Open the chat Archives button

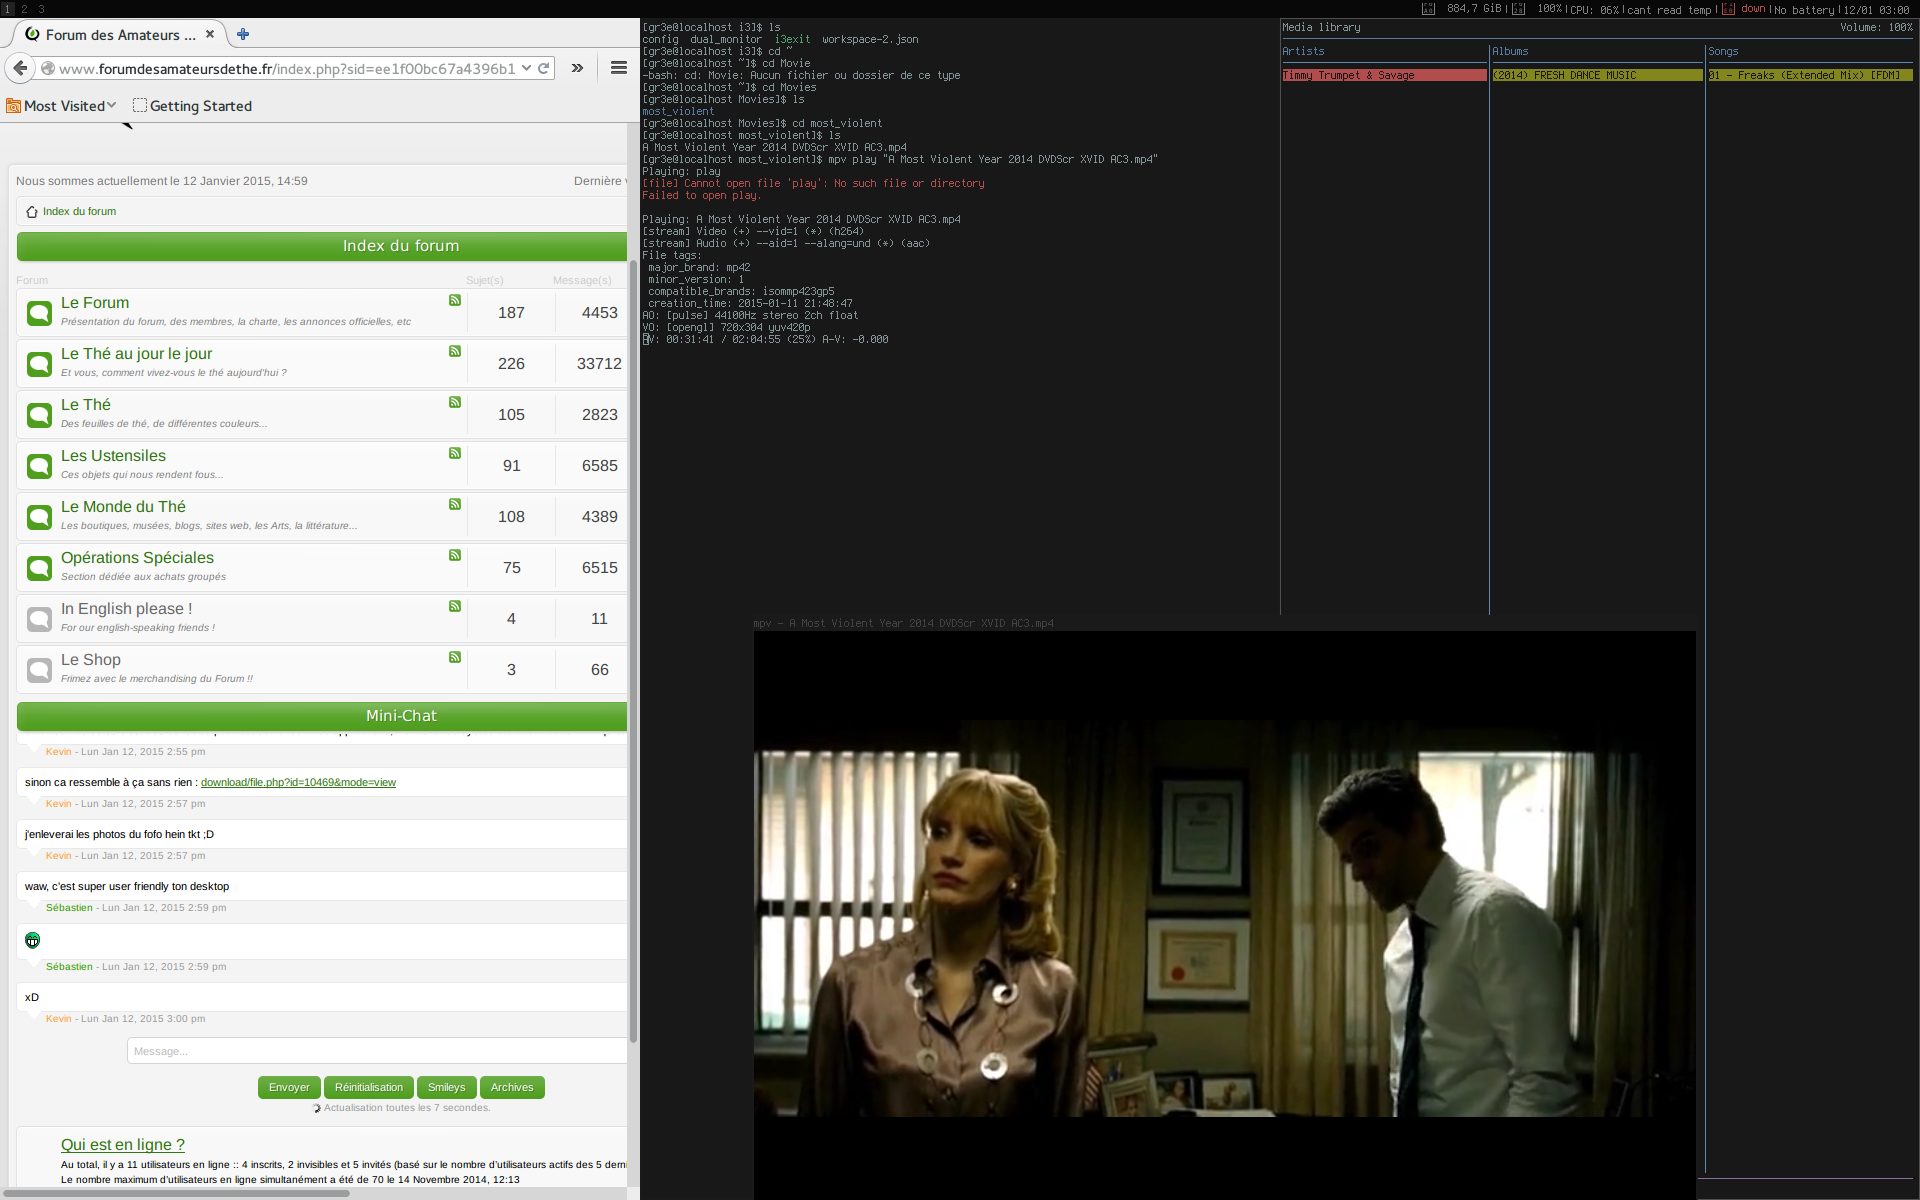512,1087
